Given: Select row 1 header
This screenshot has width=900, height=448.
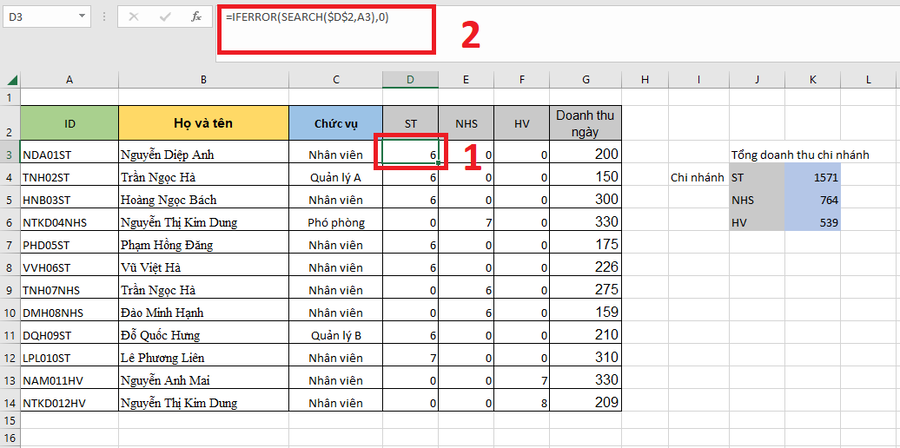Looking at the screenshot, I should (x=10, y=98).
